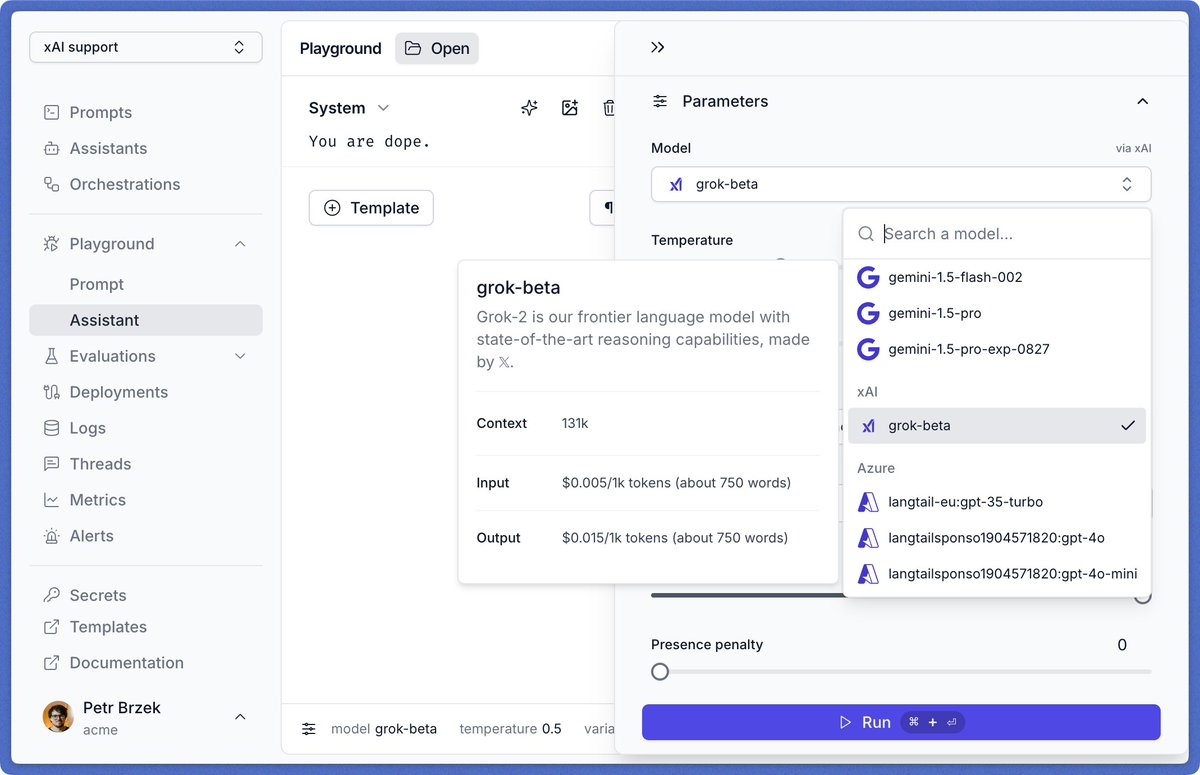This screenshot has width=1200, height=775.
Task: Click the Metrics chart icon
Action: [x=51, y=500]
